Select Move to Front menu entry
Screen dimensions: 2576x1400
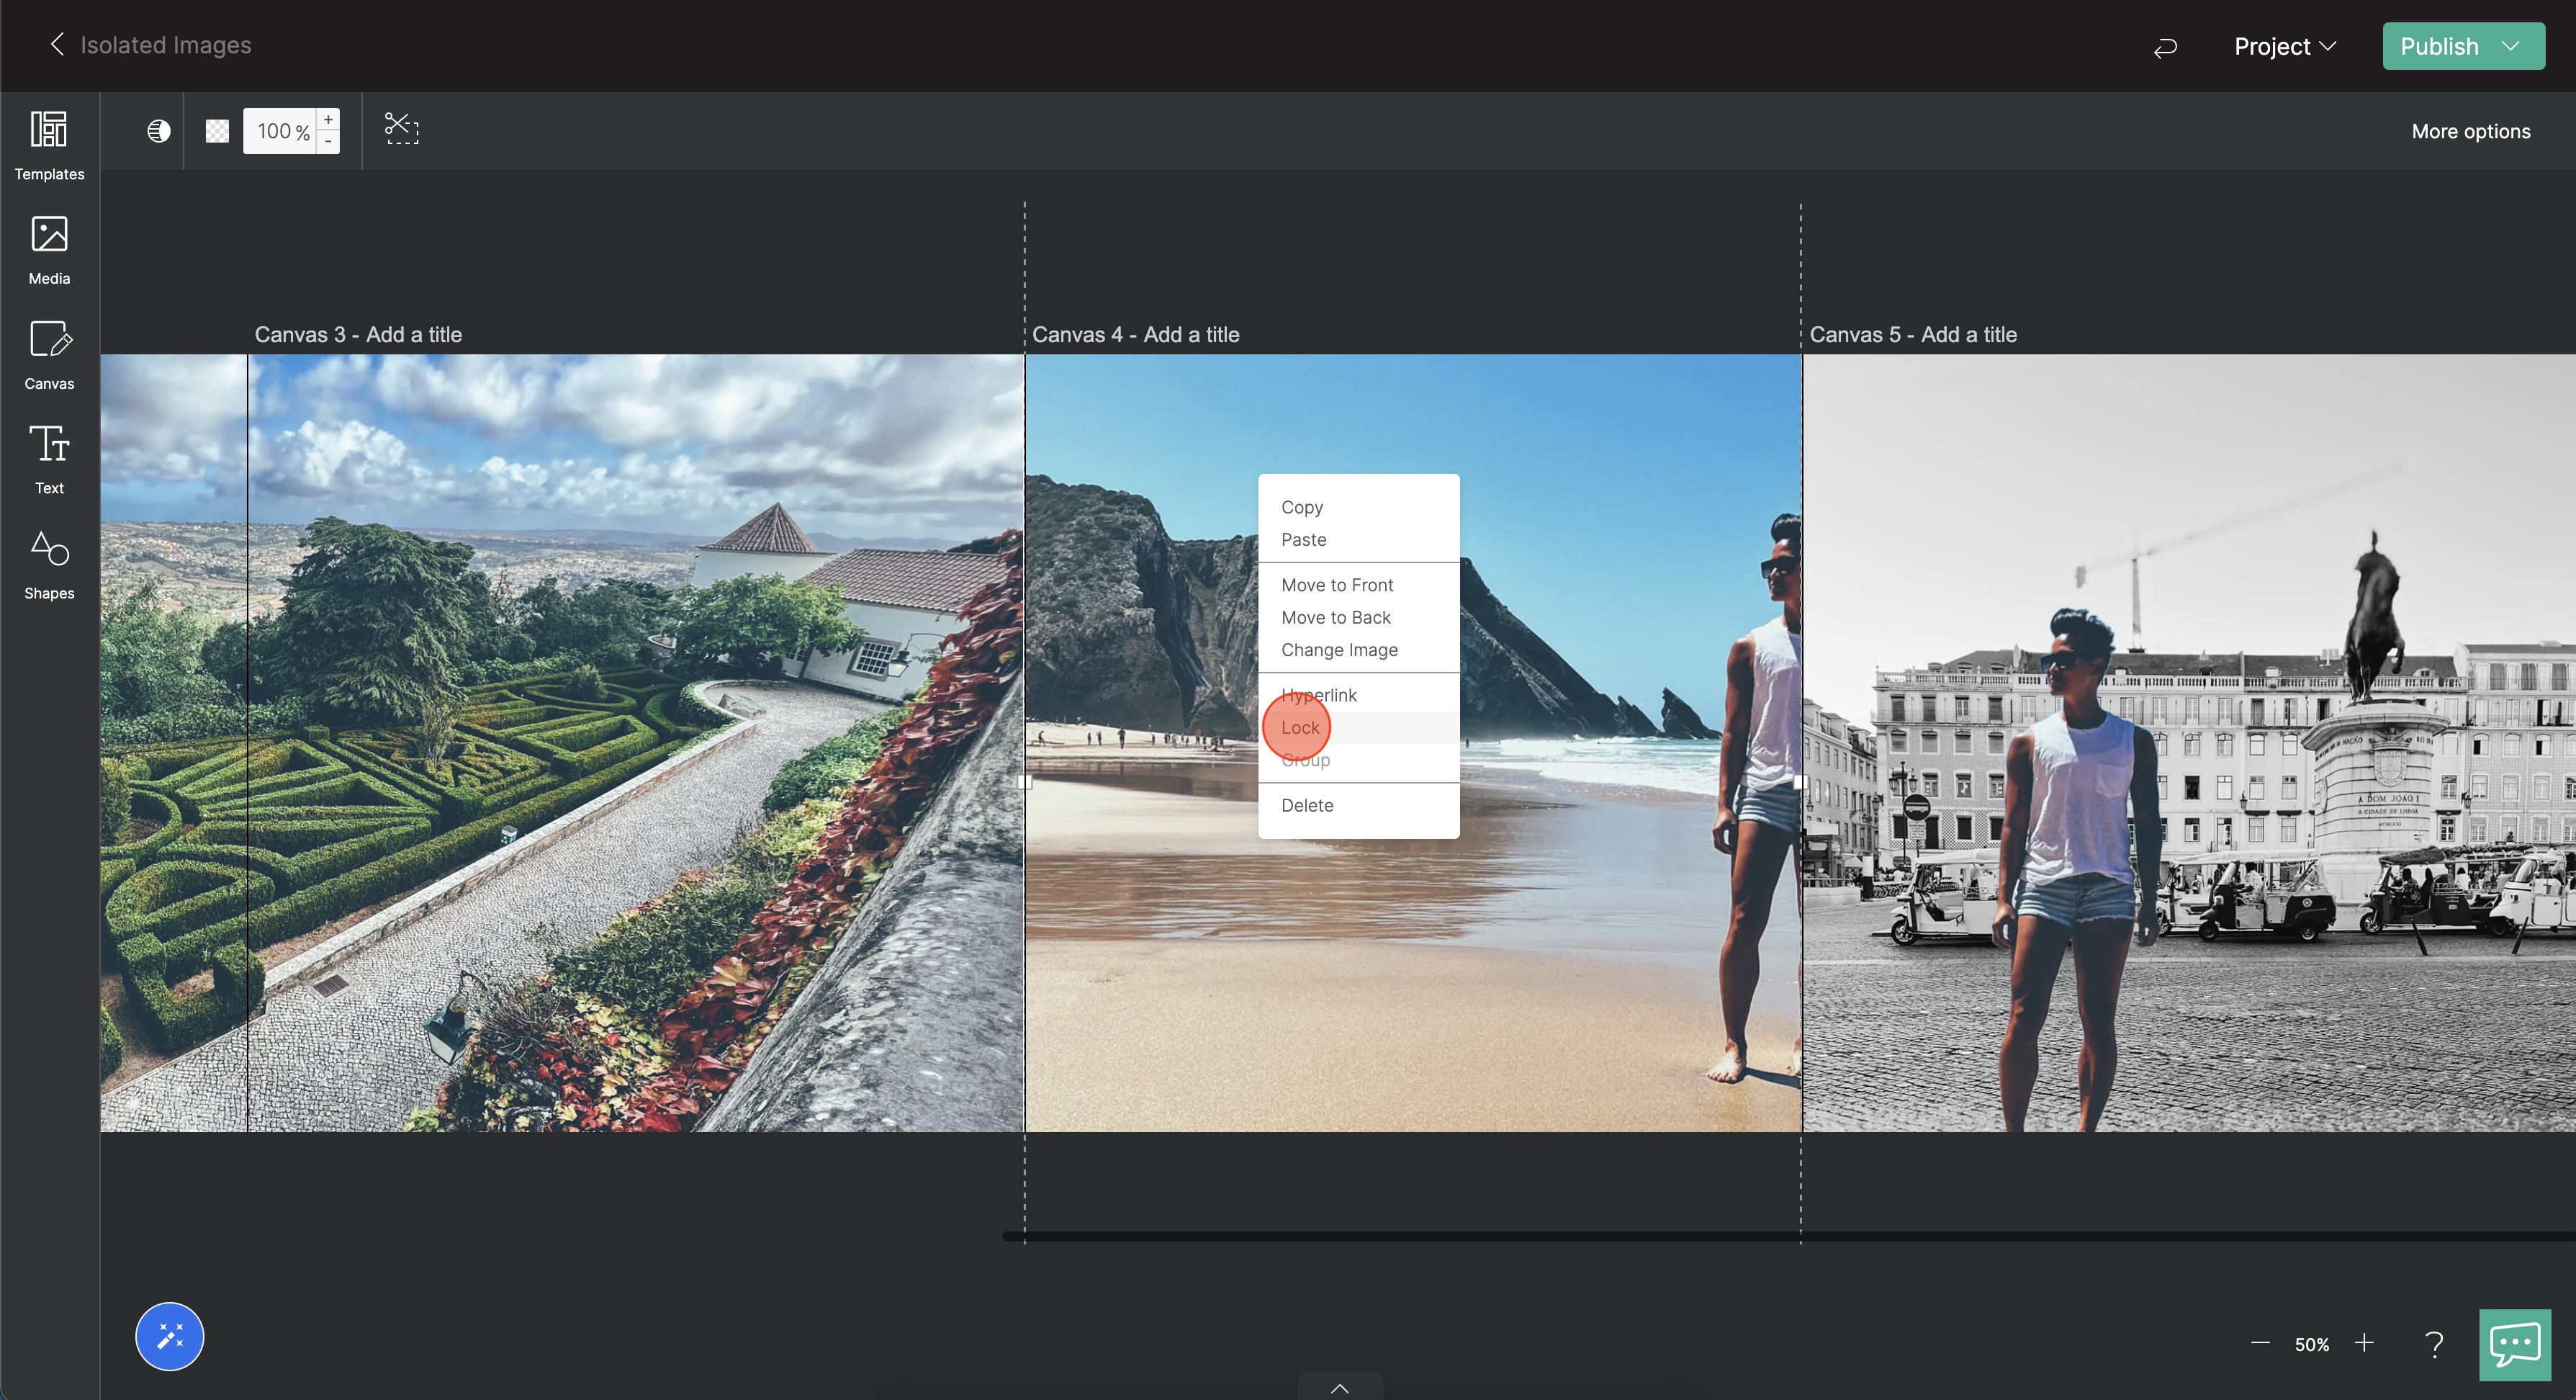(x=1337, y=585)
